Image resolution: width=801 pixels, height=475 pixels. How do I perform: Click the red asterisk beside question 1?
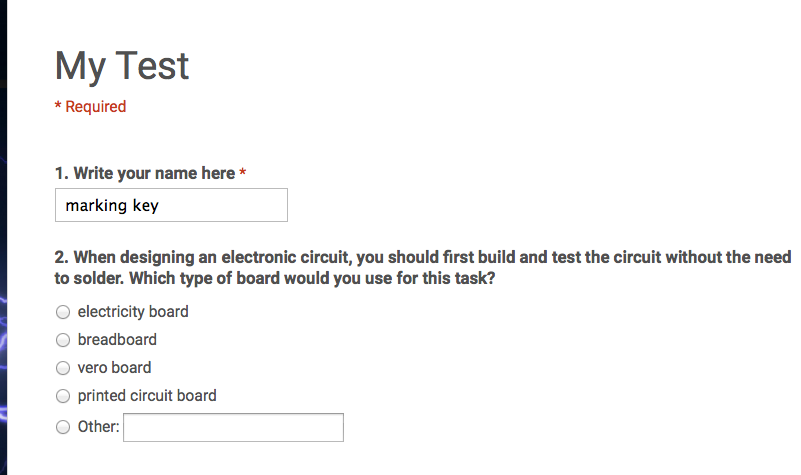pos(243,172)
